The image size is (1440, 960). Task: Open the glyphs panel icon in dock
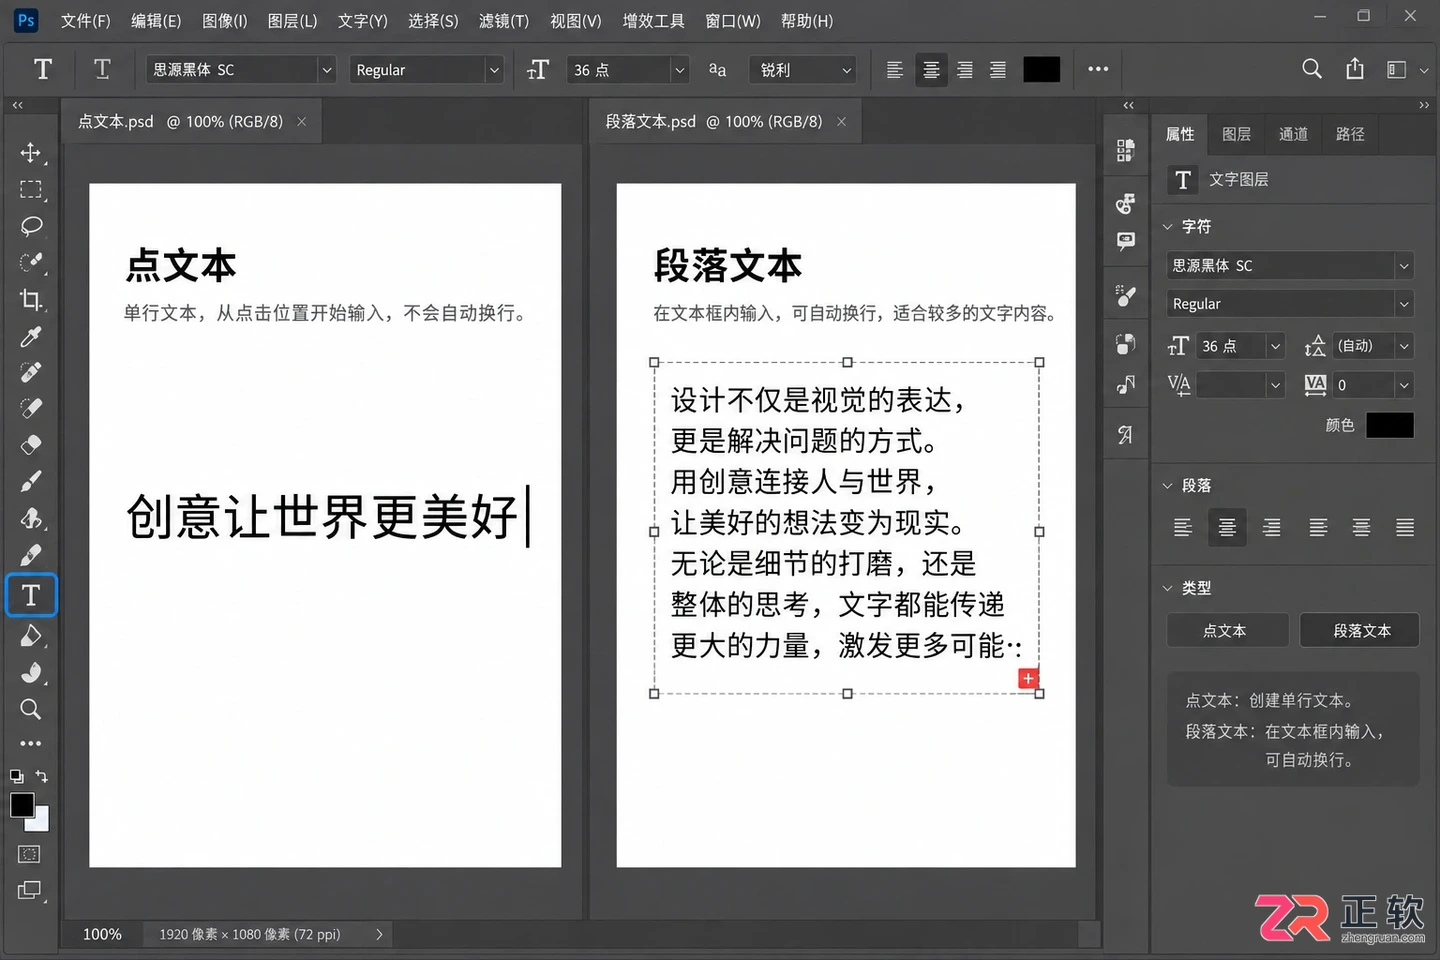pyautogui.click(x=1126, y=435)
